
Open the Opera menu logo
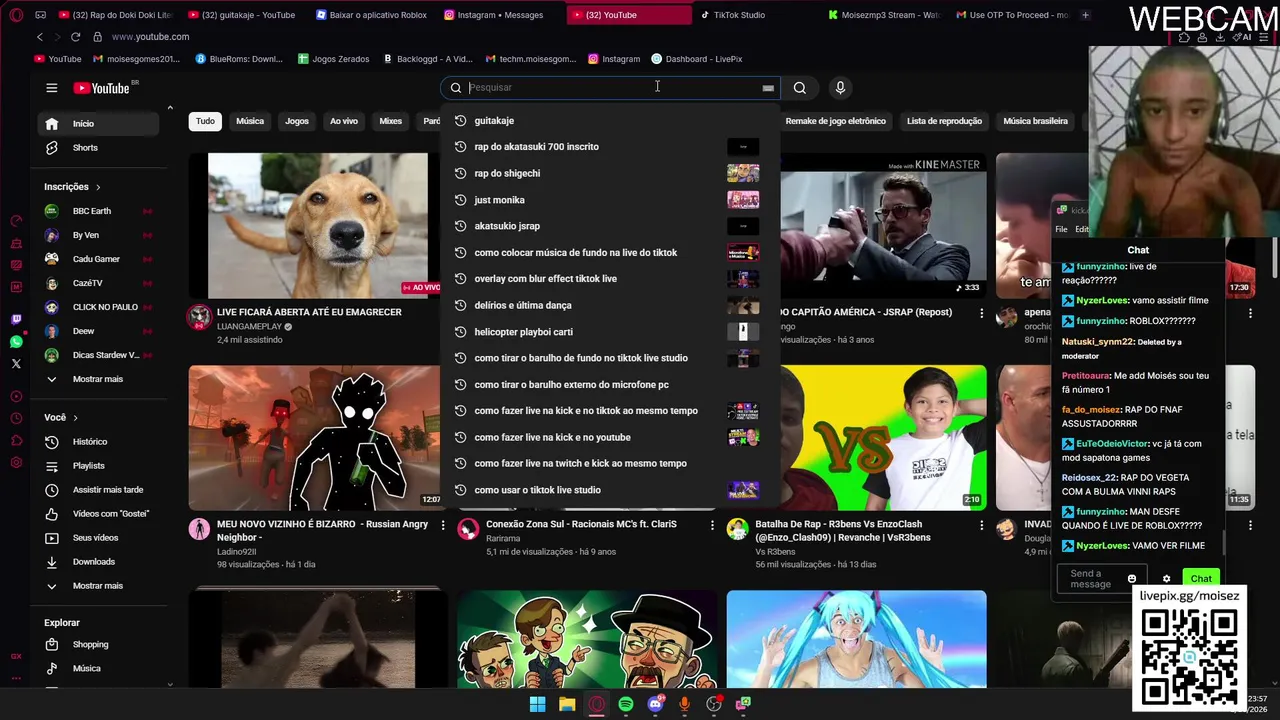(16, 15)
